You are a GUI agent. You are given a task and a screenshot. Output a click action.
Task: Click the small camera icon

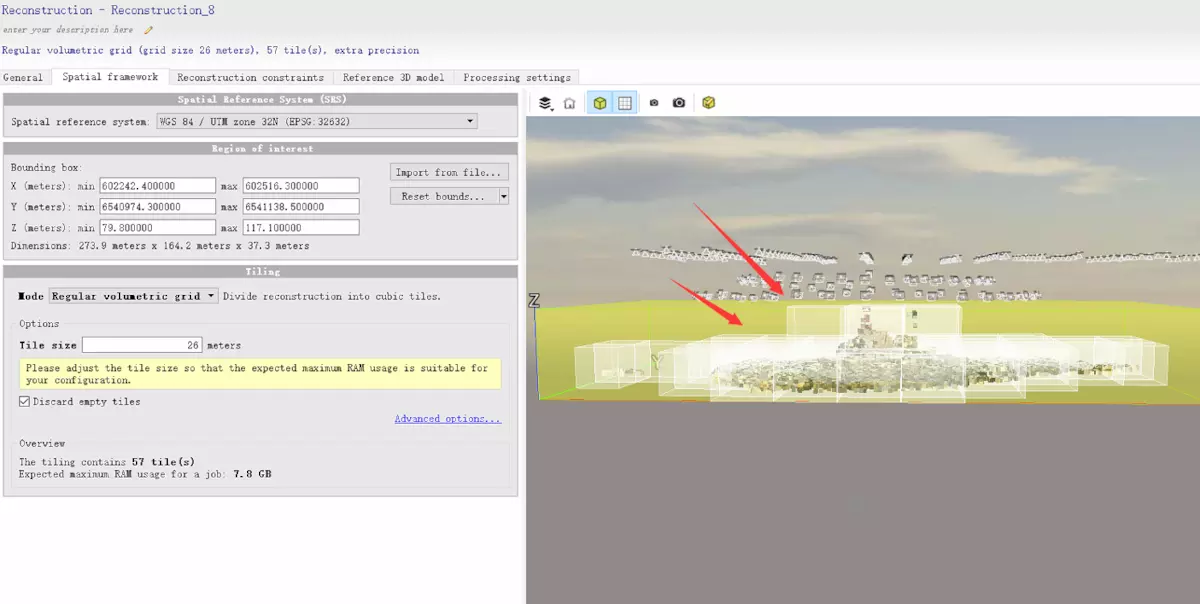654,103
